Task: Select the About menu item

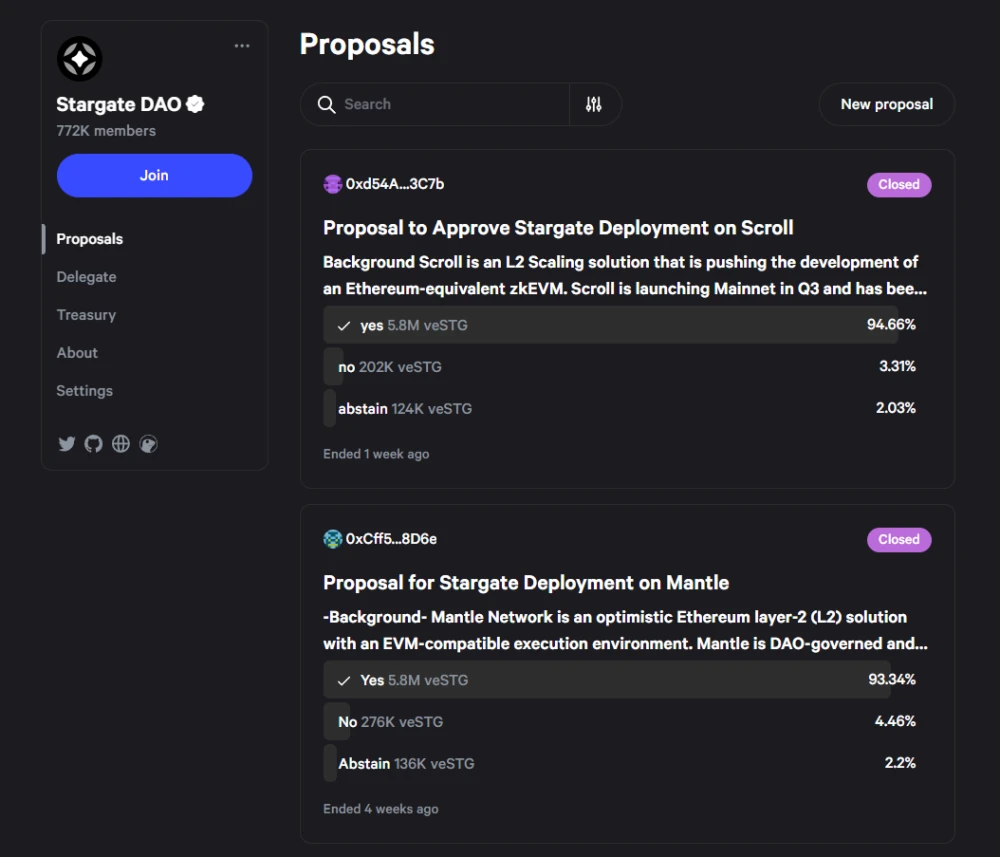Action: click(77, 353)
